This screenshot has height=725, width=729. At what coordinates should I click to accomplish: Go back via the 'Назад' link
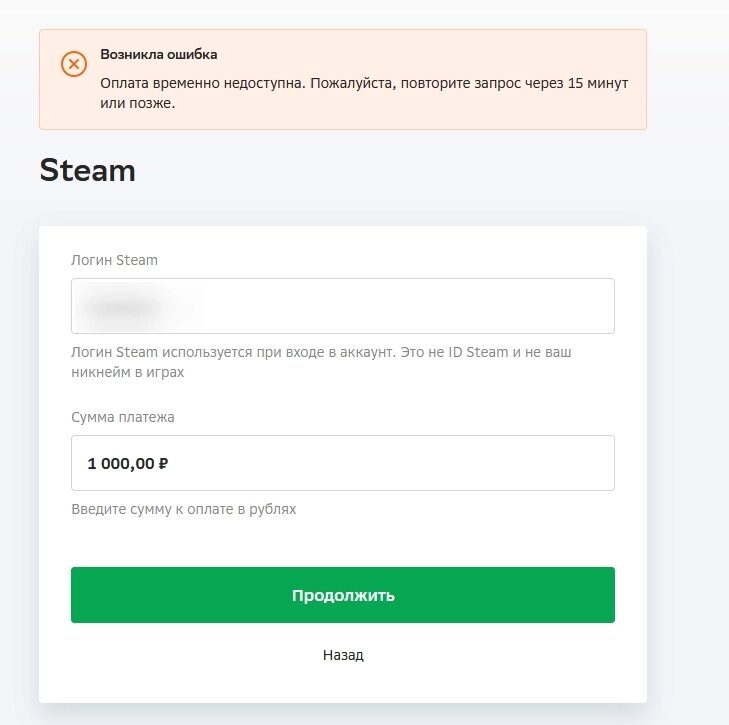343,655
